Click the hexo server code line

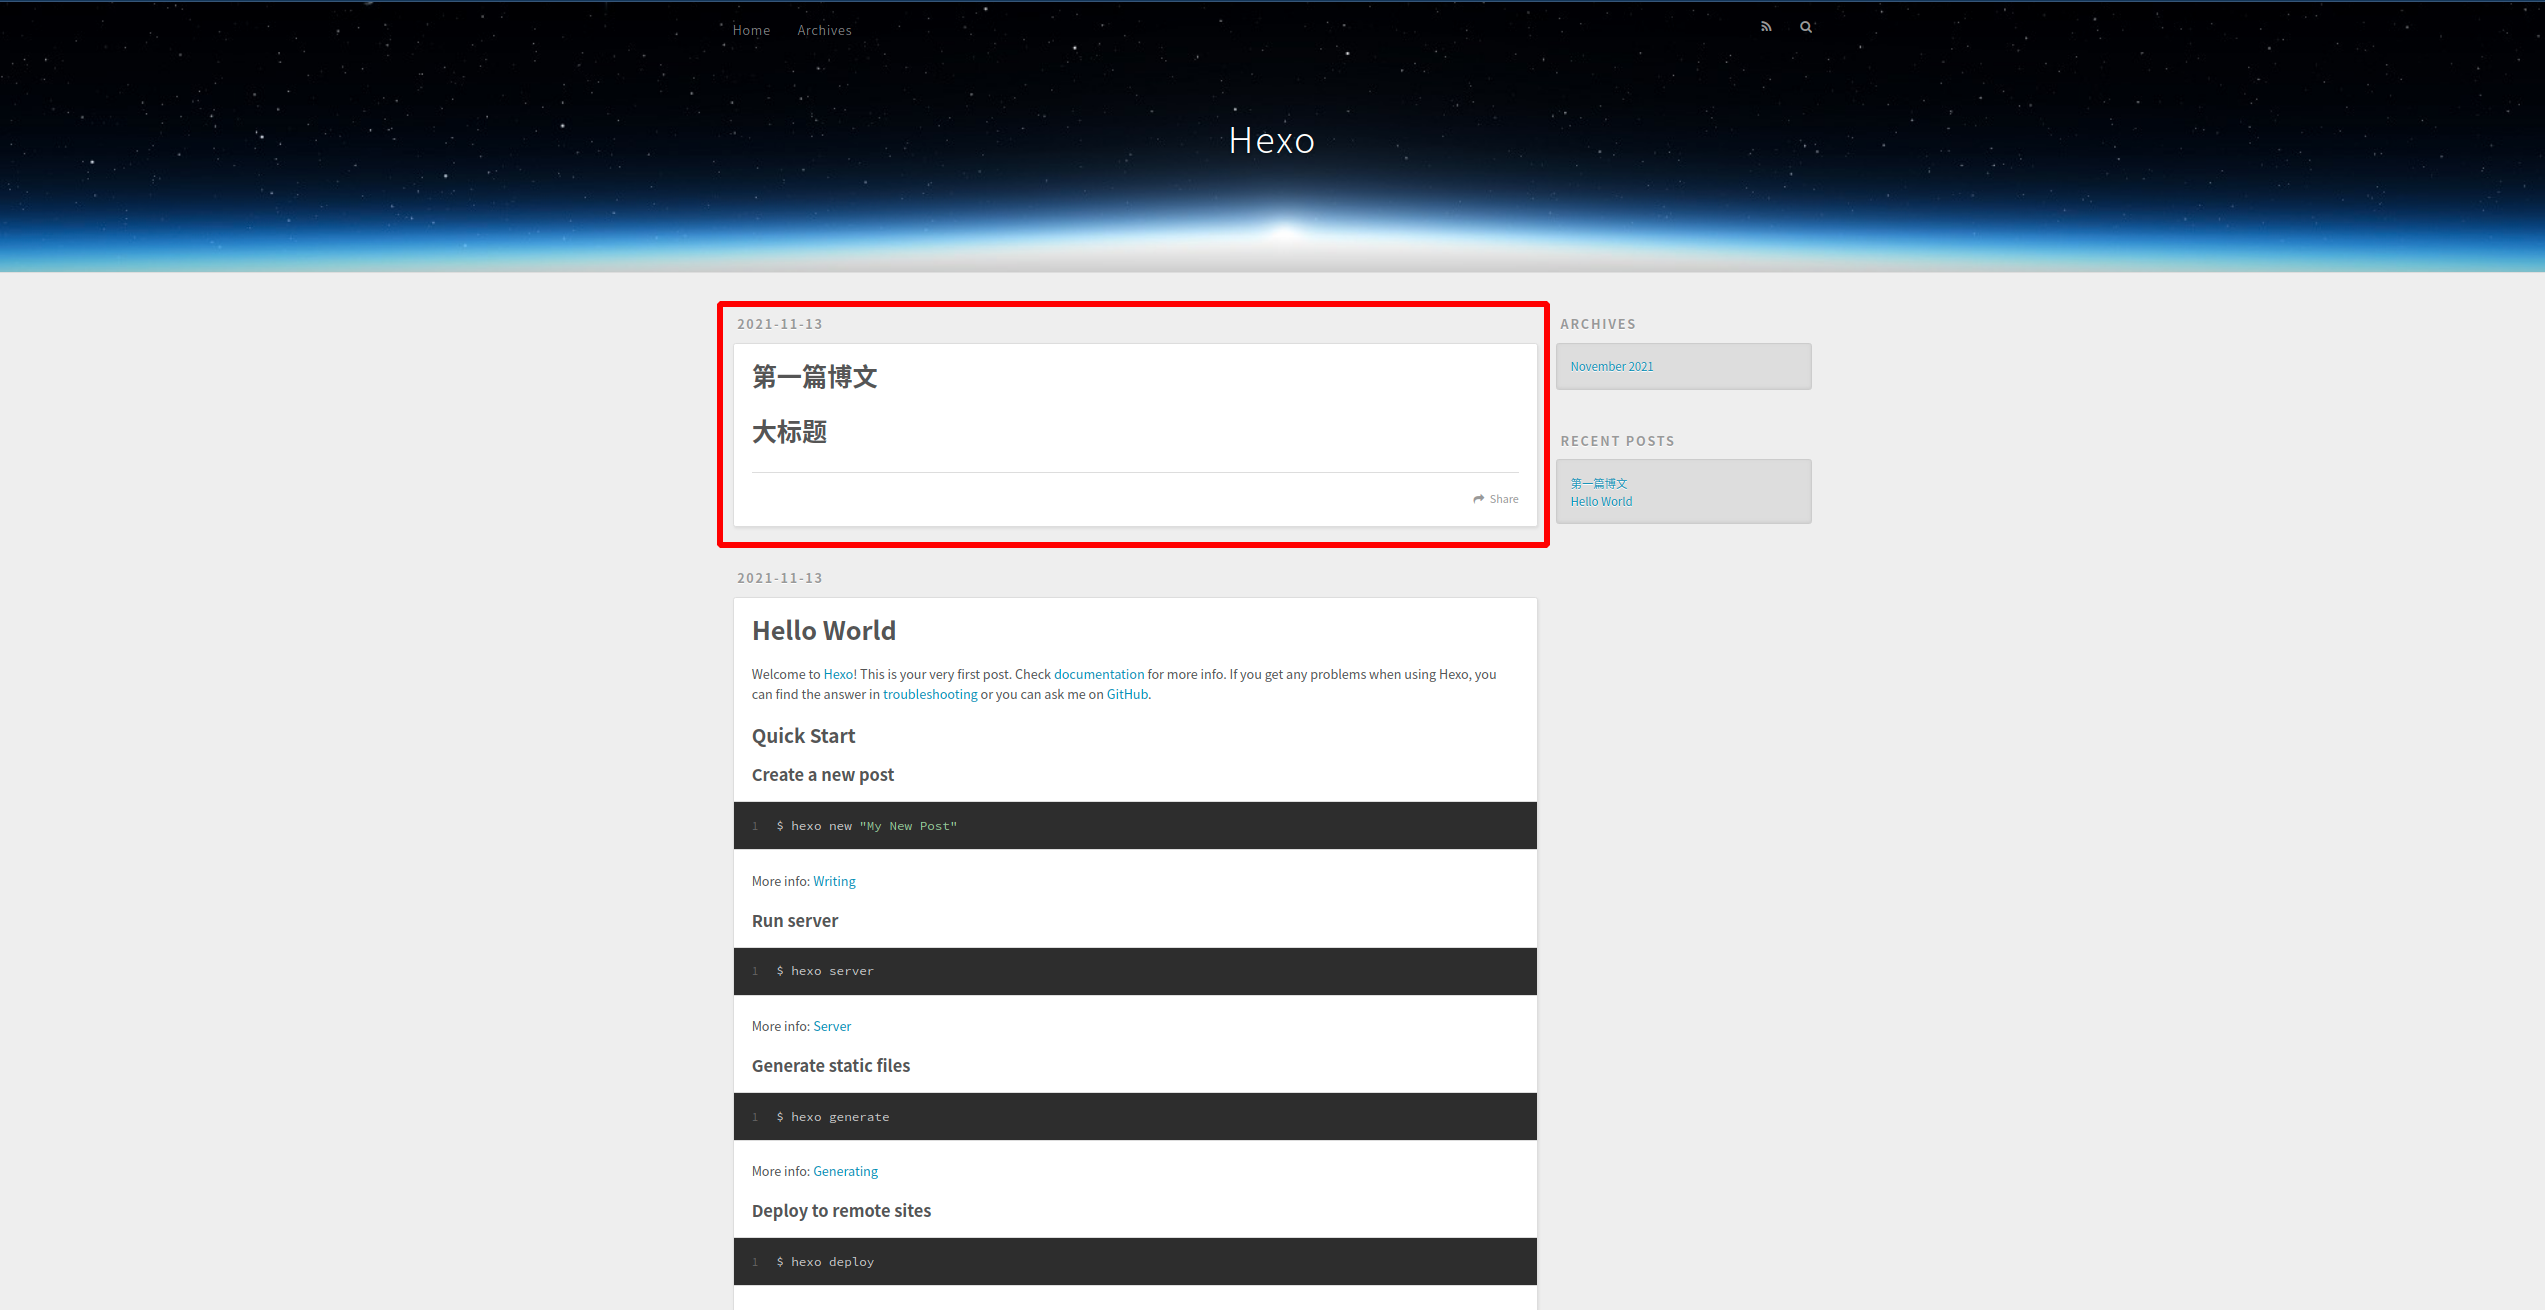point(824,971)
